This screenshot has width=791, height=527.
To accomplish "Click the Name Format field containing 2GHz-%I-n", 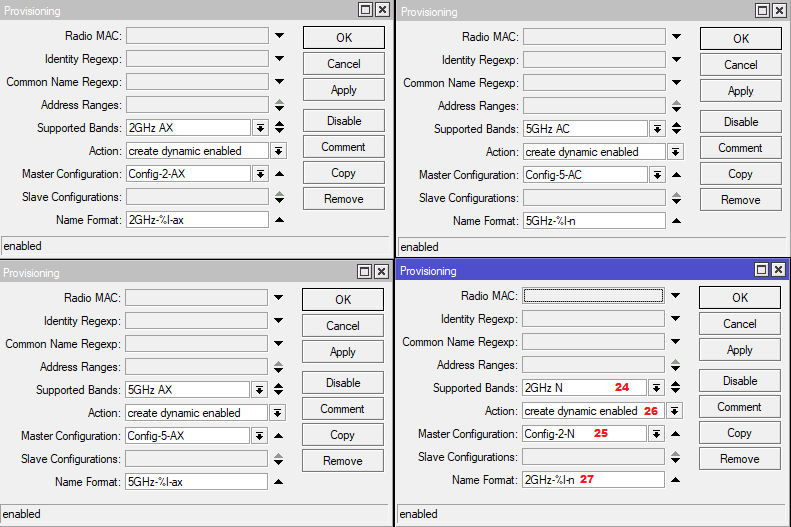I will pyautogui.click(x=592, y=481).
